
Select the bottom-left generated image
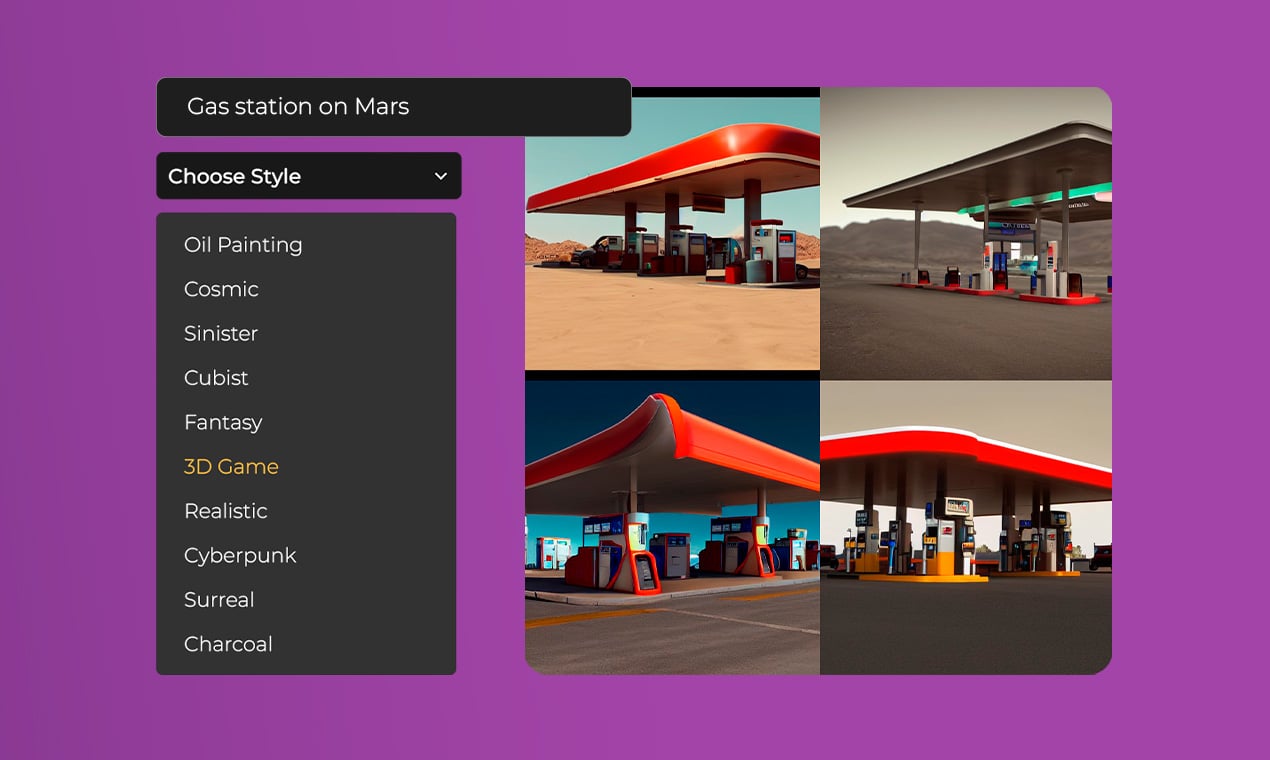click(x=672, y=525)
